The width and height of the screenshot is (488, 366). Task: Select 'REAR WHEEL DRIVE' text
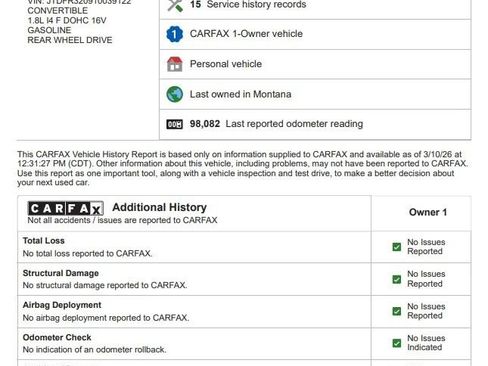70,40
